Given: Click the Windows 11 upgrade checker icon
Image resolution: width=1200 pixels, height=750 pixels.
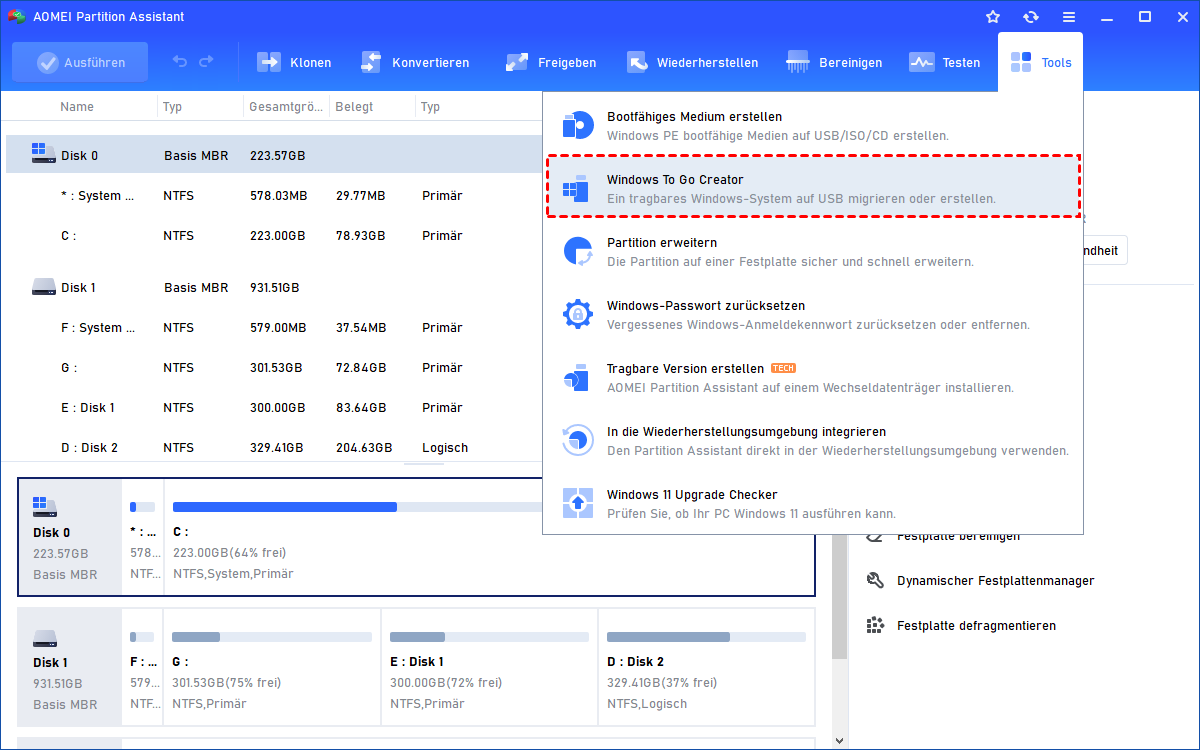Looking at the screenshot, I should 577,504.
